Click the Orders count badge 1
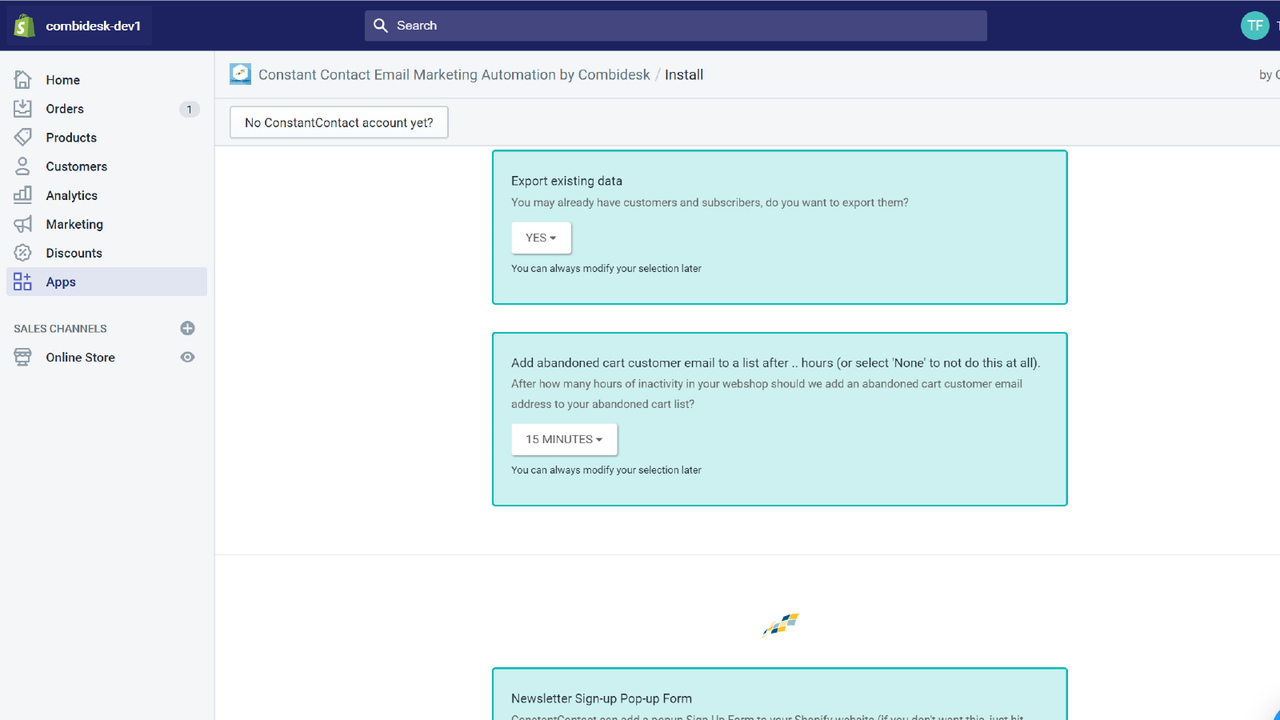Image resolution: width=1280 pixels, height=720 pixels. (189, 109)
